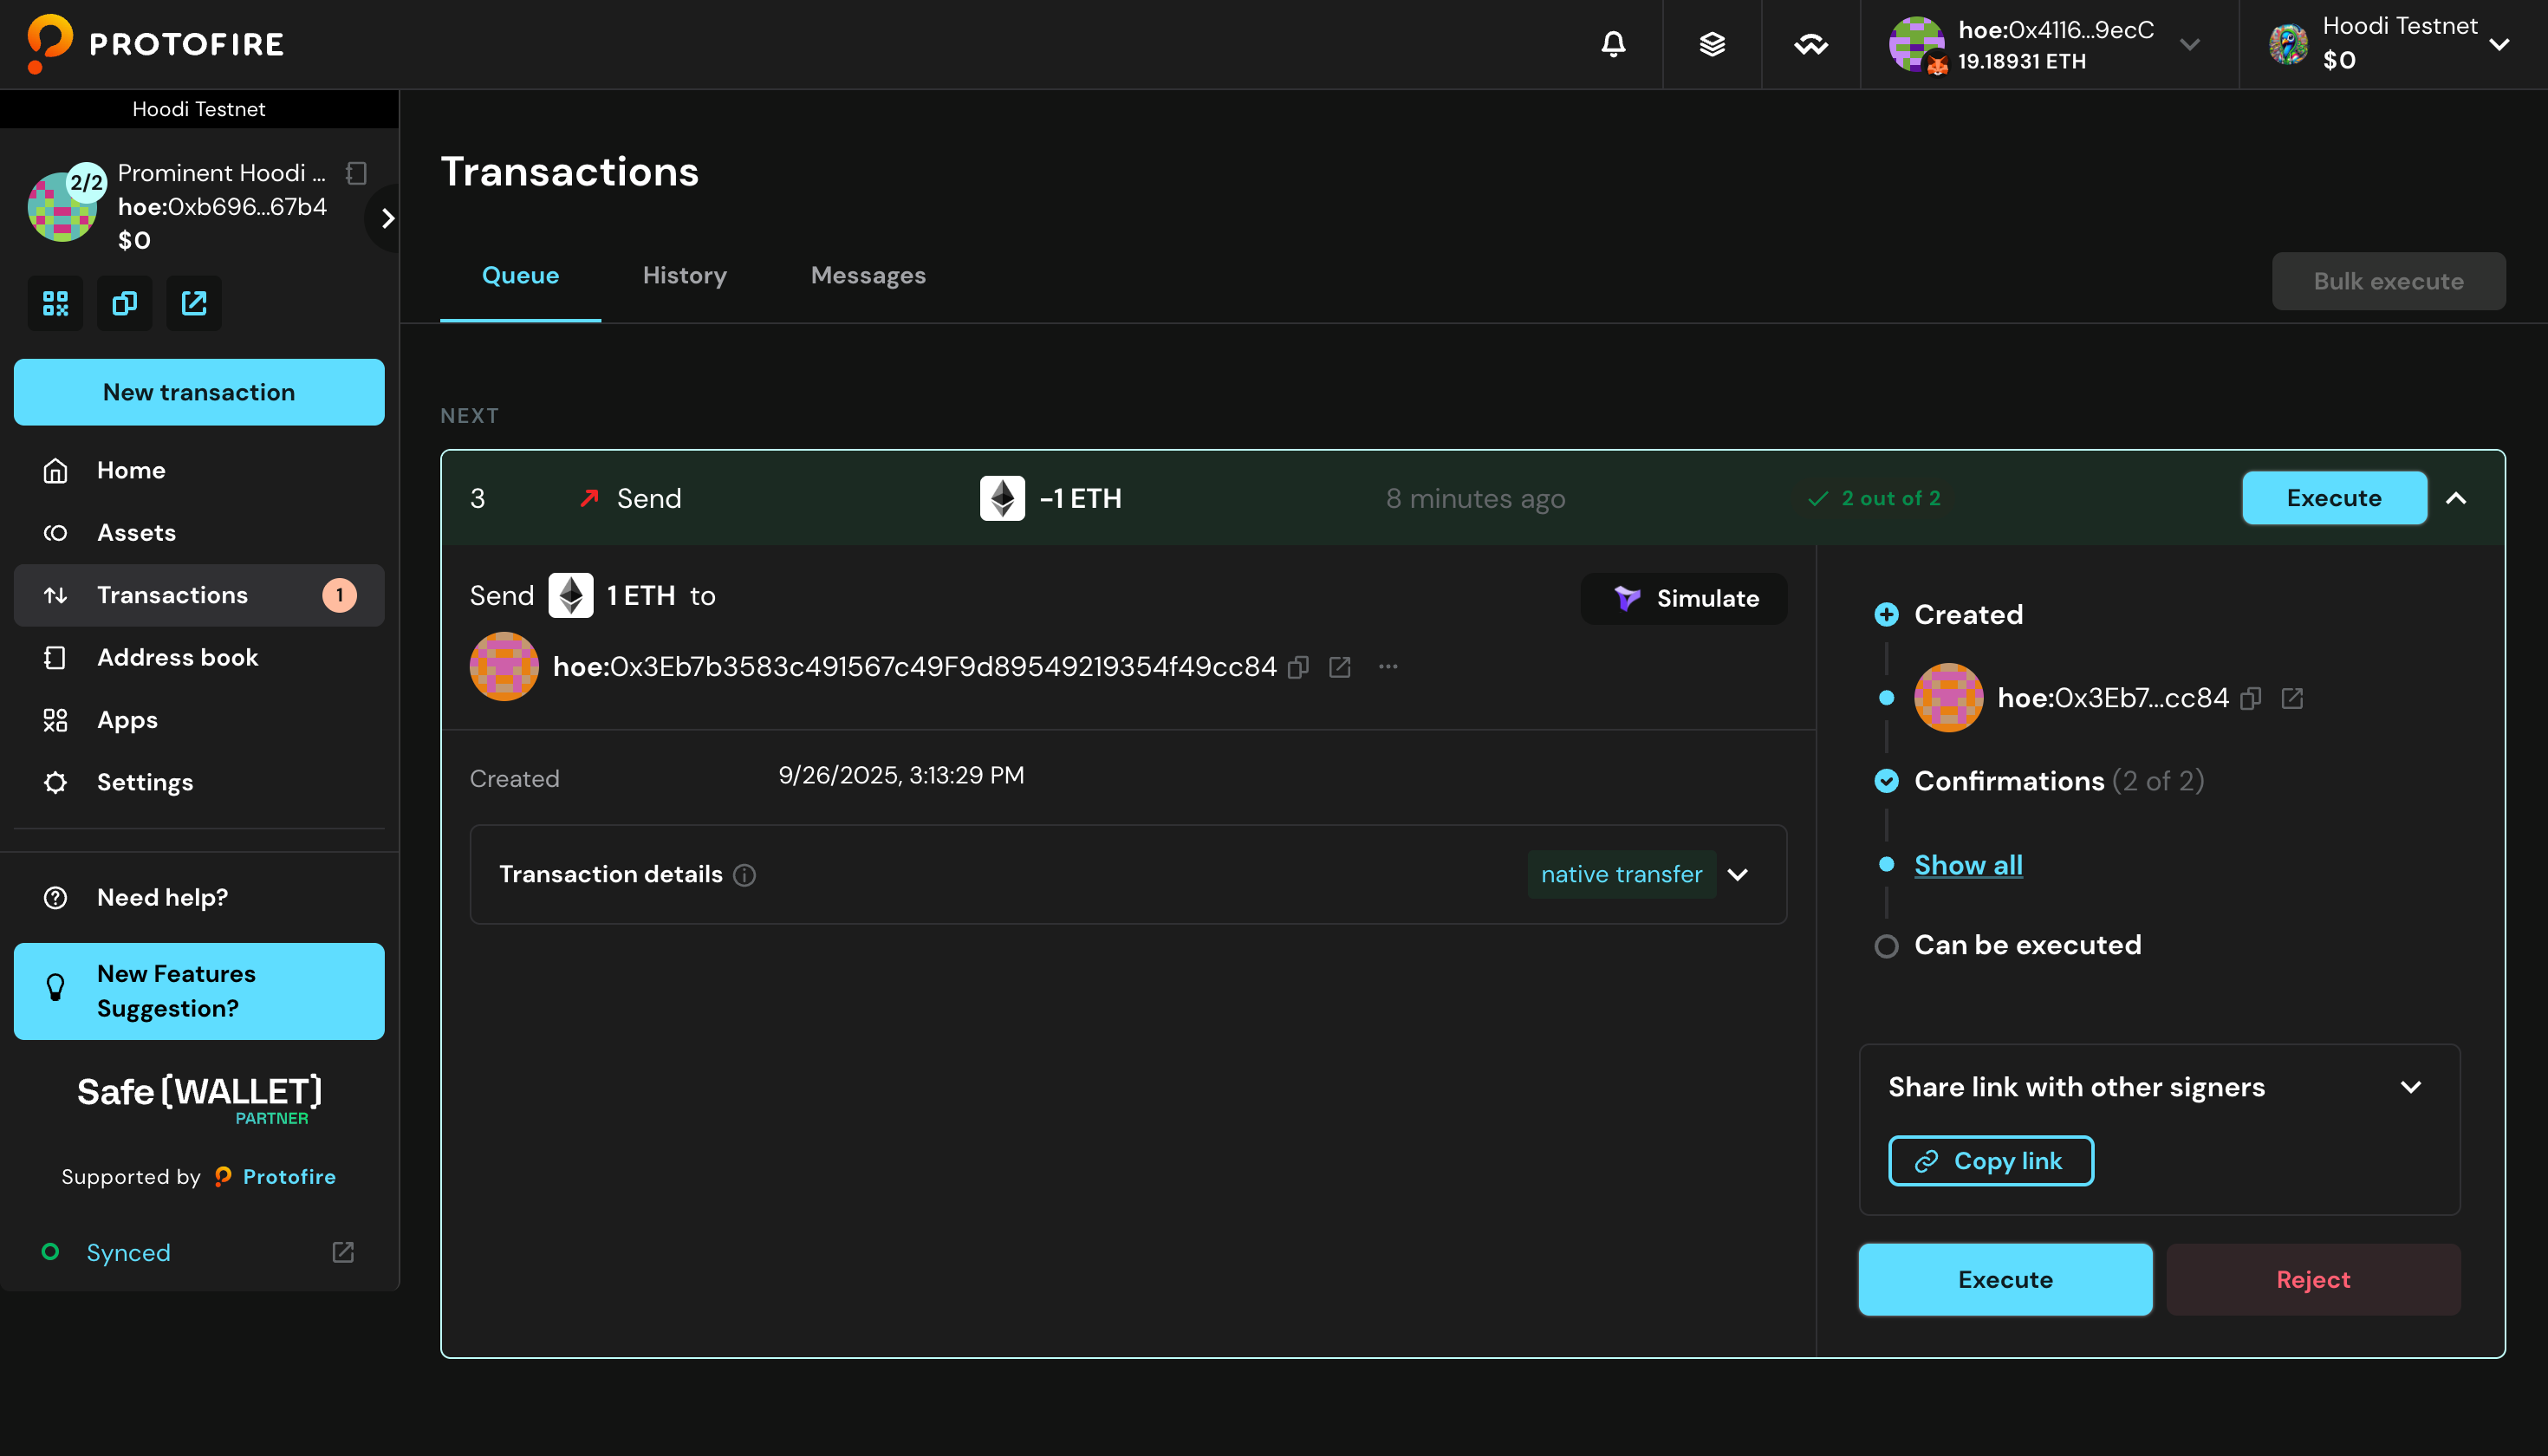Open the notifications bell

[1613, 44]
